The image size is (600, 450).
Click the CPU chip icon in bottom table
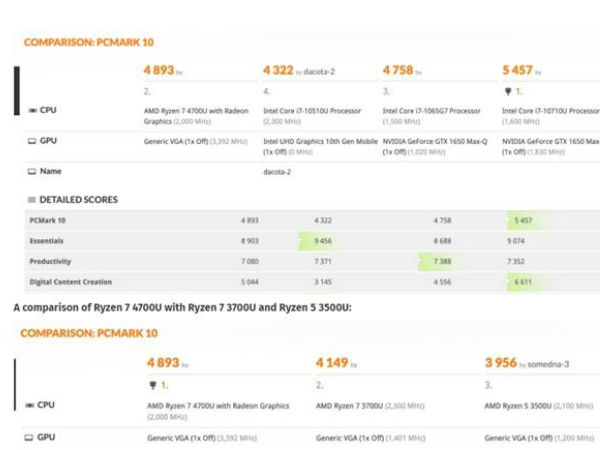[29, 405]
